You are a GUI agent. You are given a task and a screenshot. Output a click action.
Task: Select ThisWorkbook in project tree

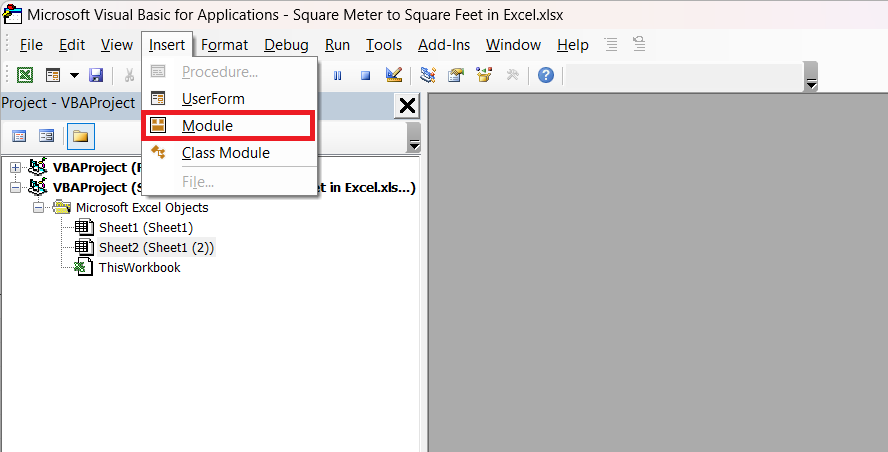(x=139, y=267)
